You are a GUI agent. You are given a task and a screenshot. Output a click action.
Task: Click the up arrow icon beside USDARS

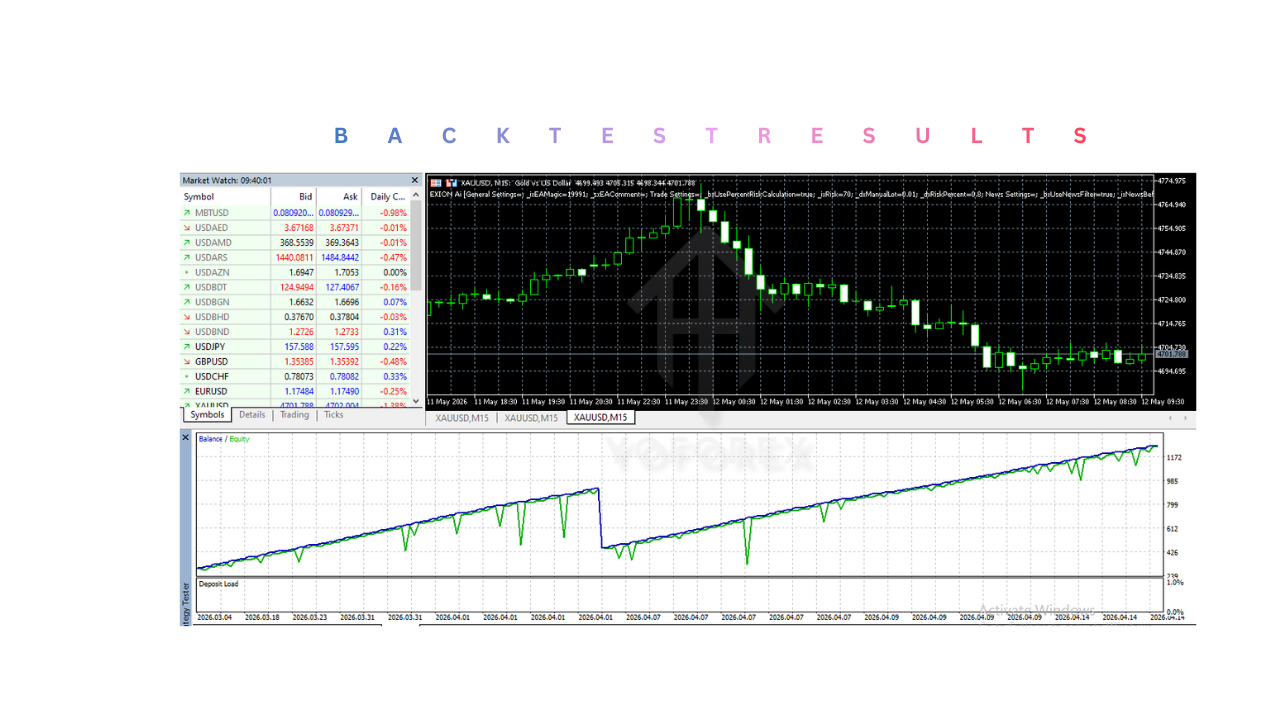[187, 257]
